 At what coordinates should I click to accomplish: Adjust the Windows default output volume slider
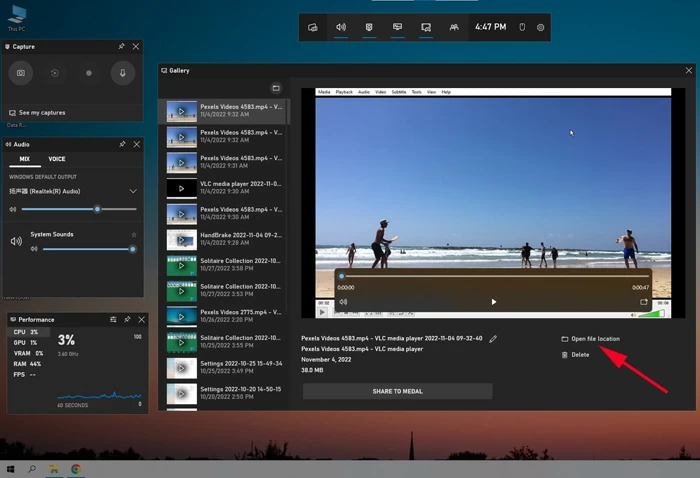pos(97,209)
